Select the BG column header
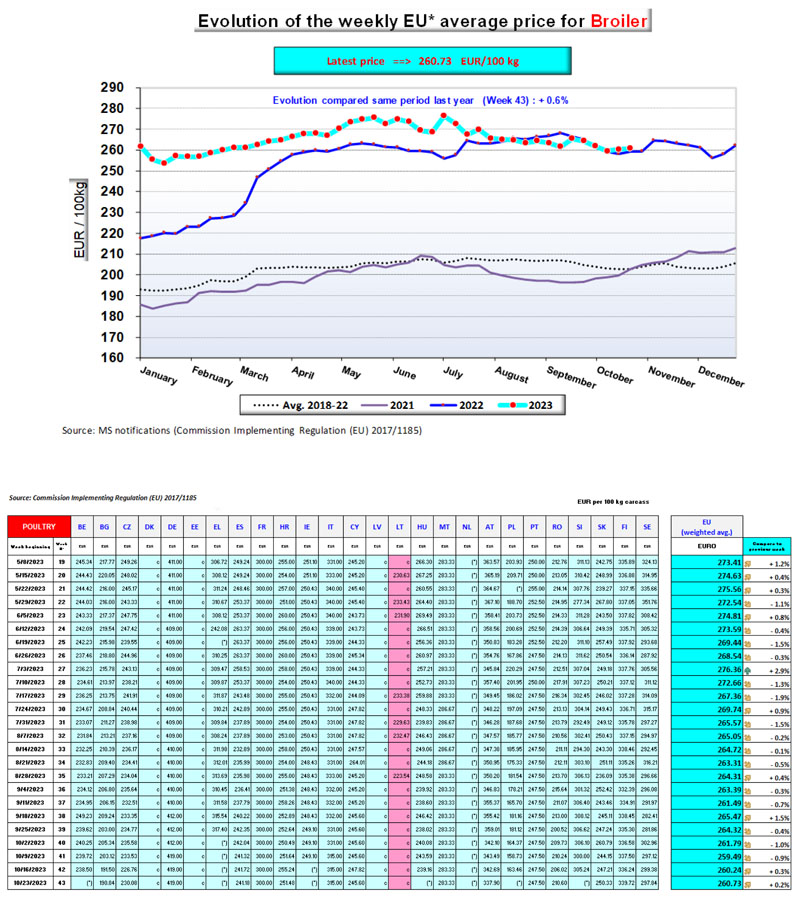800x904 pixels. click(x=104, y=526)
